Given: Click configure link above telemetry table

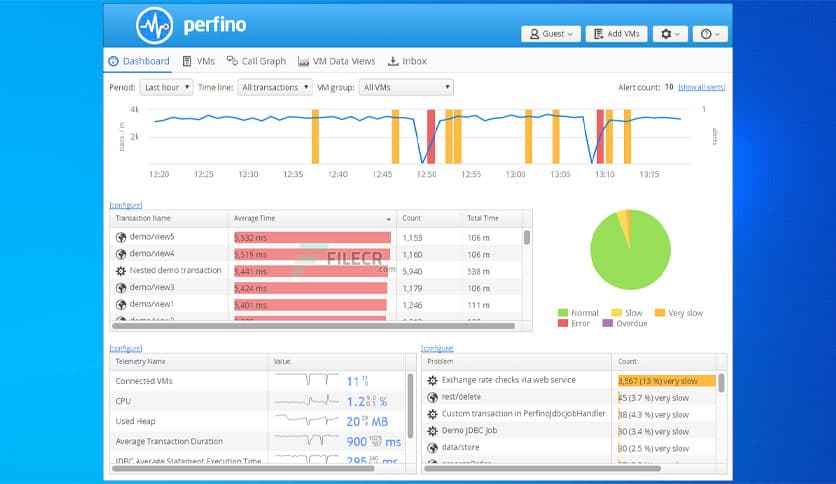Looking at the screenshot, I should coord(126,348).
